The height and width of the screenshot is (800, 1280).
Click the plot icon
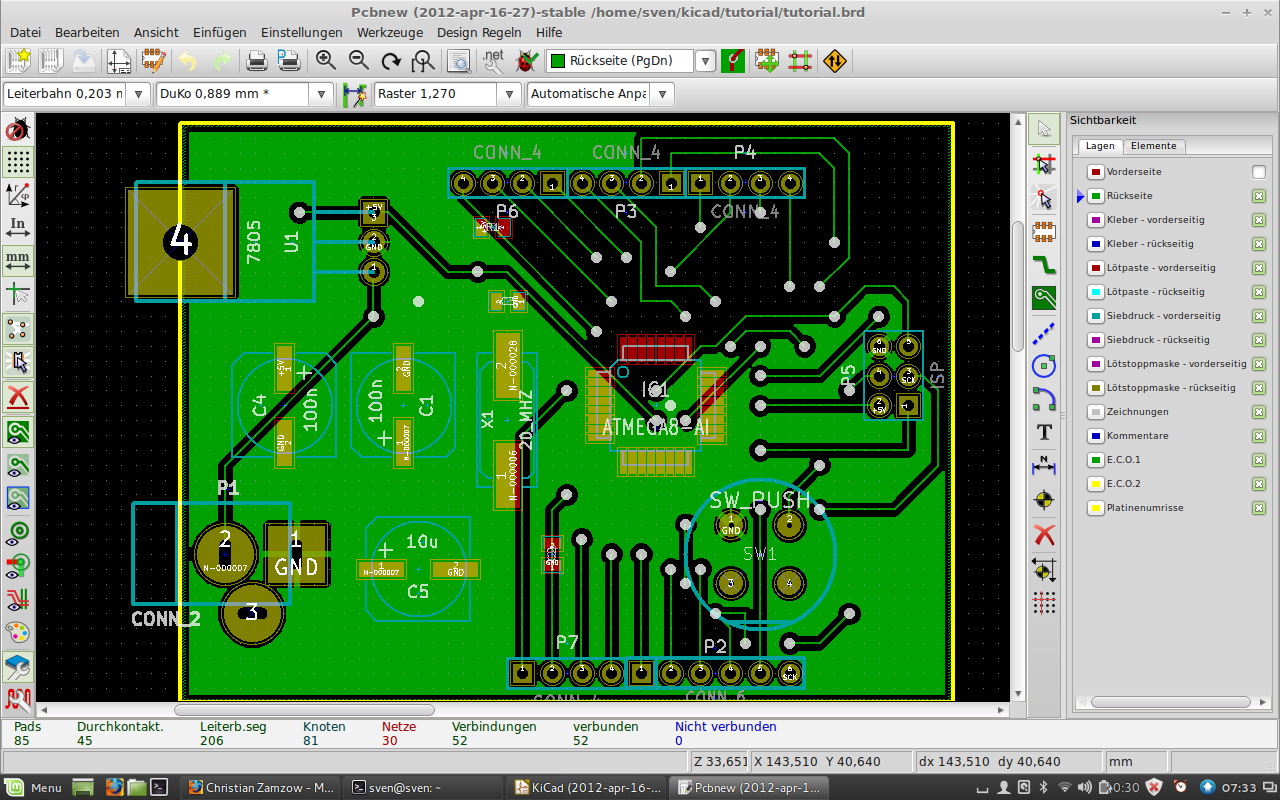[x=289, y=61]
